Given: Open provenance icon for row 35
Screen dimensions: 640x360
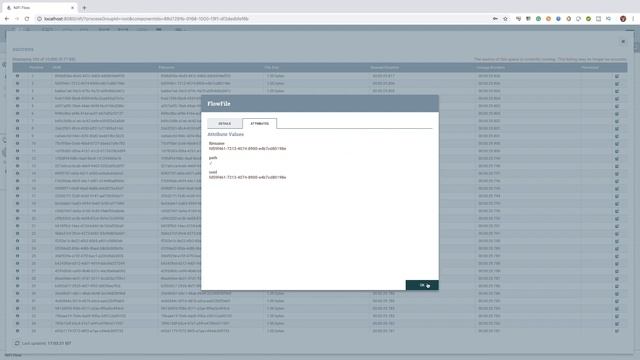Looking at the screenshot, I should (x=617, y=331).
